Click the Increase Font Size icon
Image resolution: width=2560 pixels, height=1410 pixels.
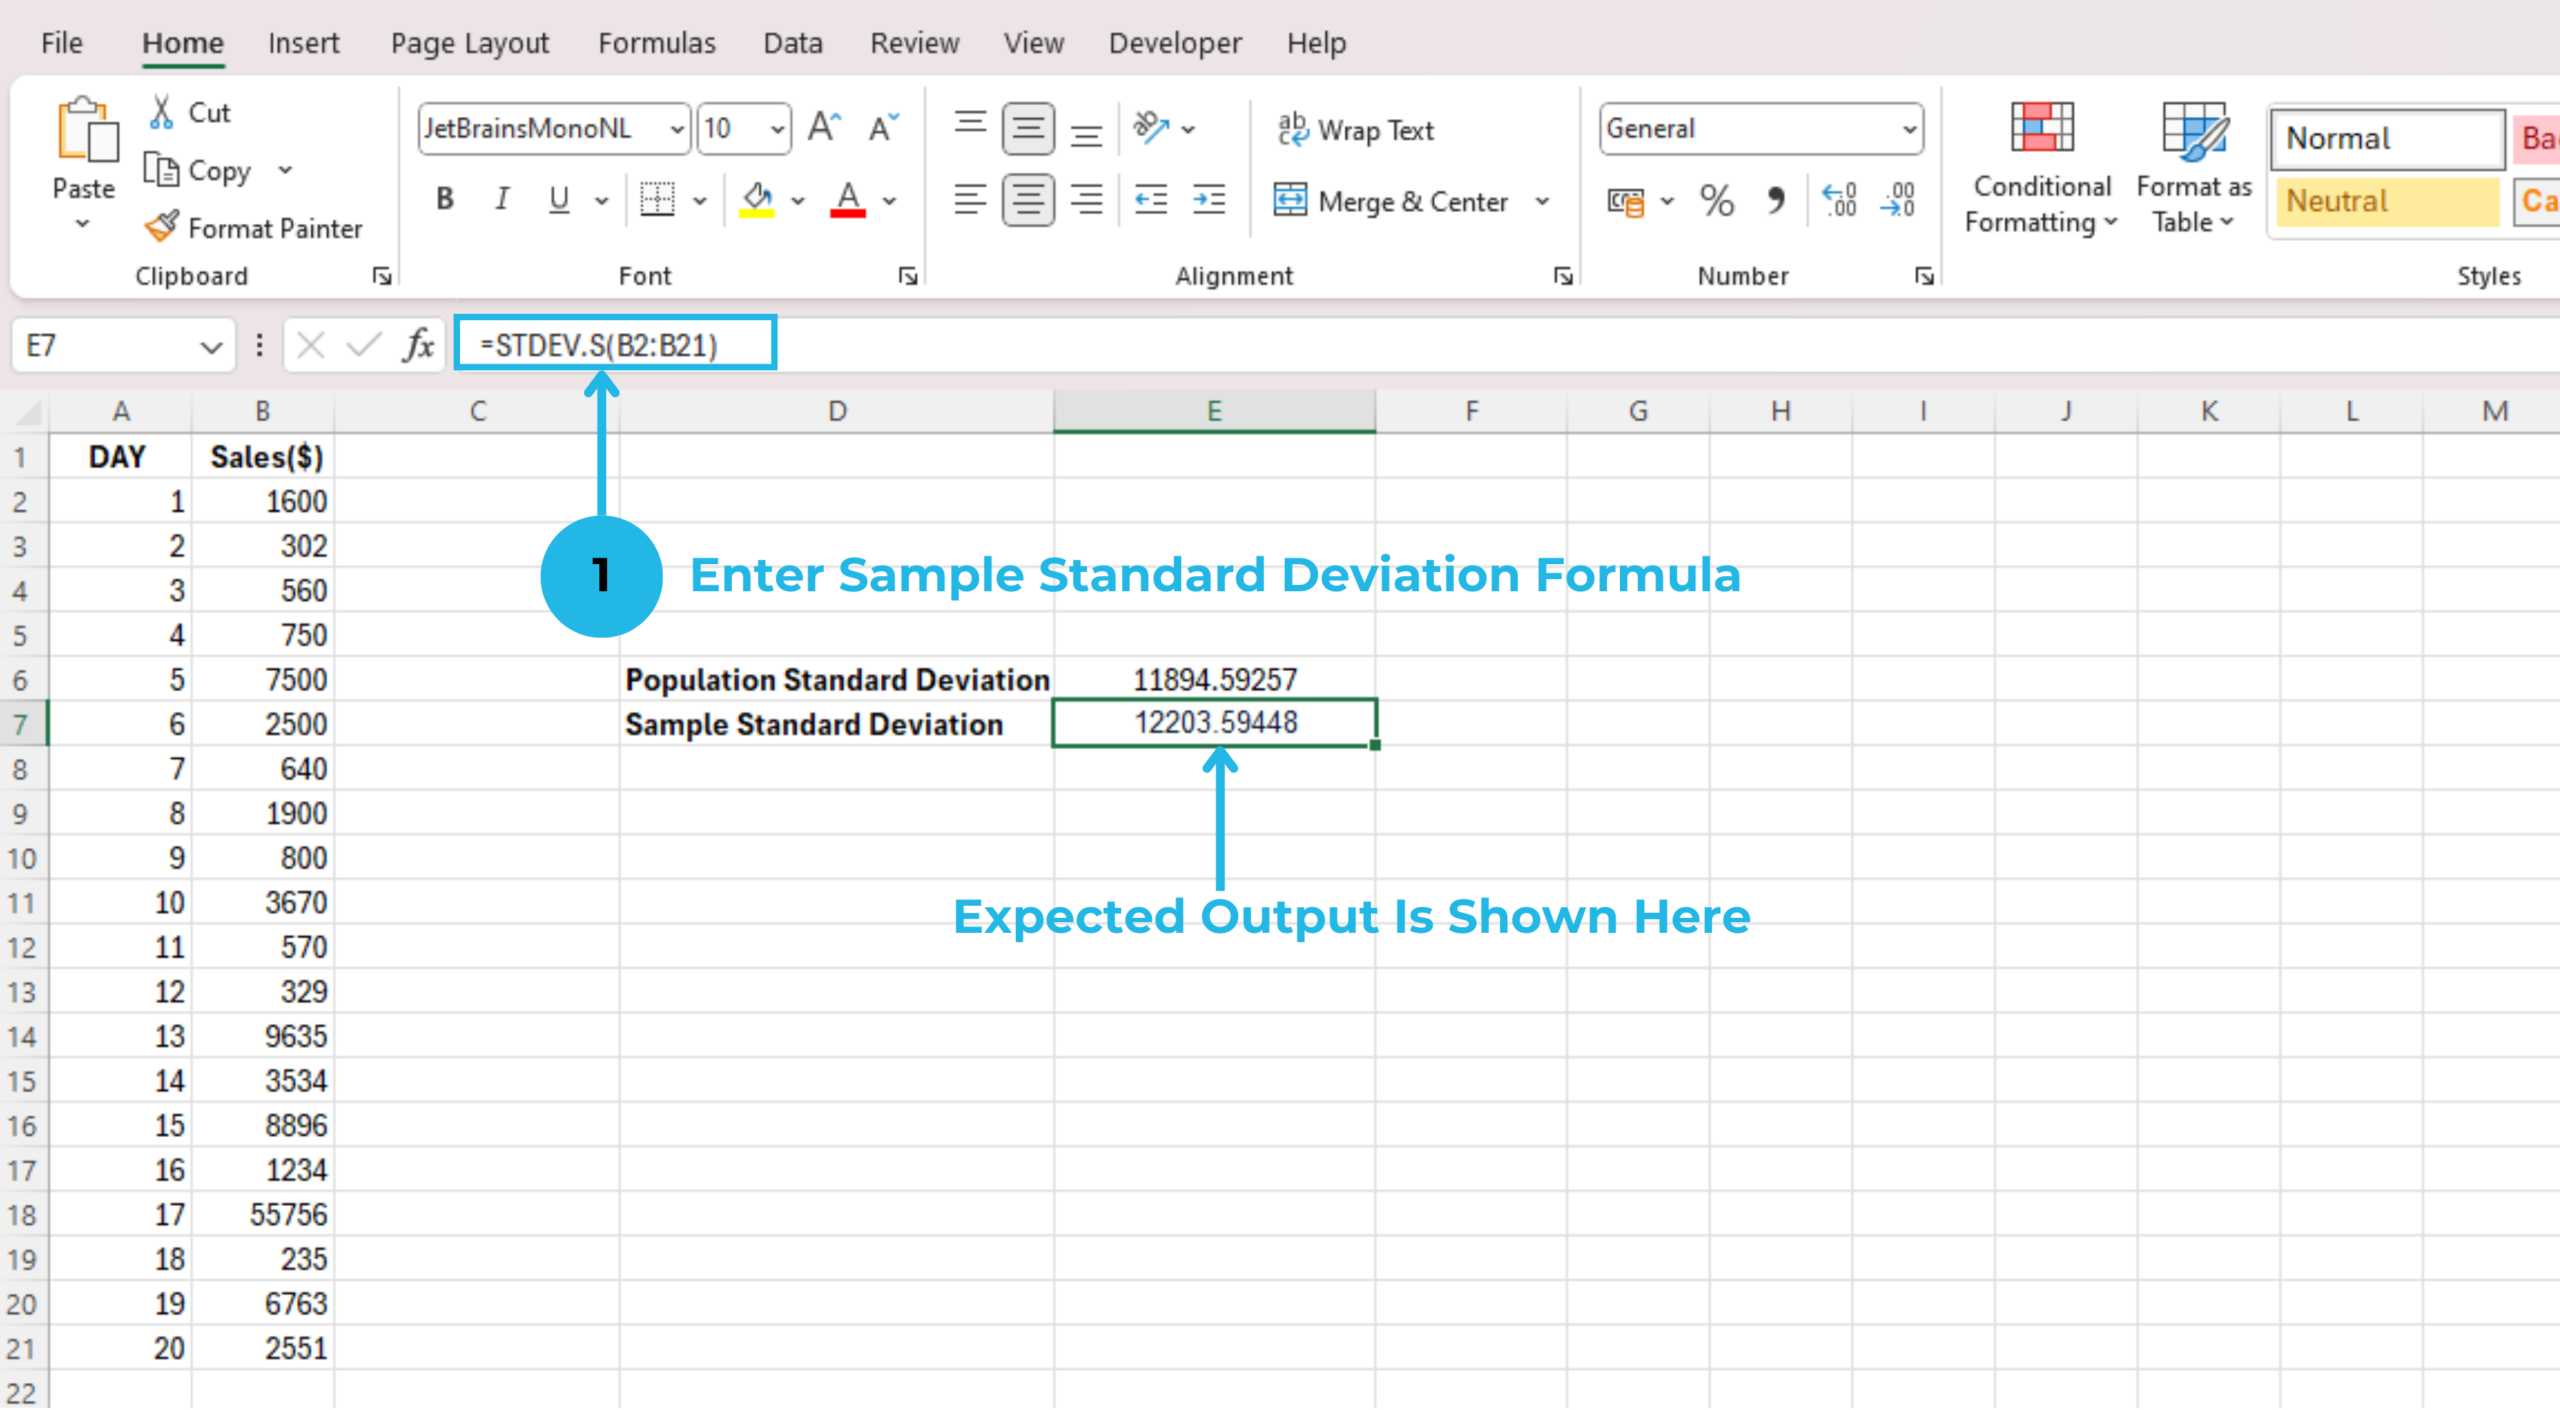(824, 128)
